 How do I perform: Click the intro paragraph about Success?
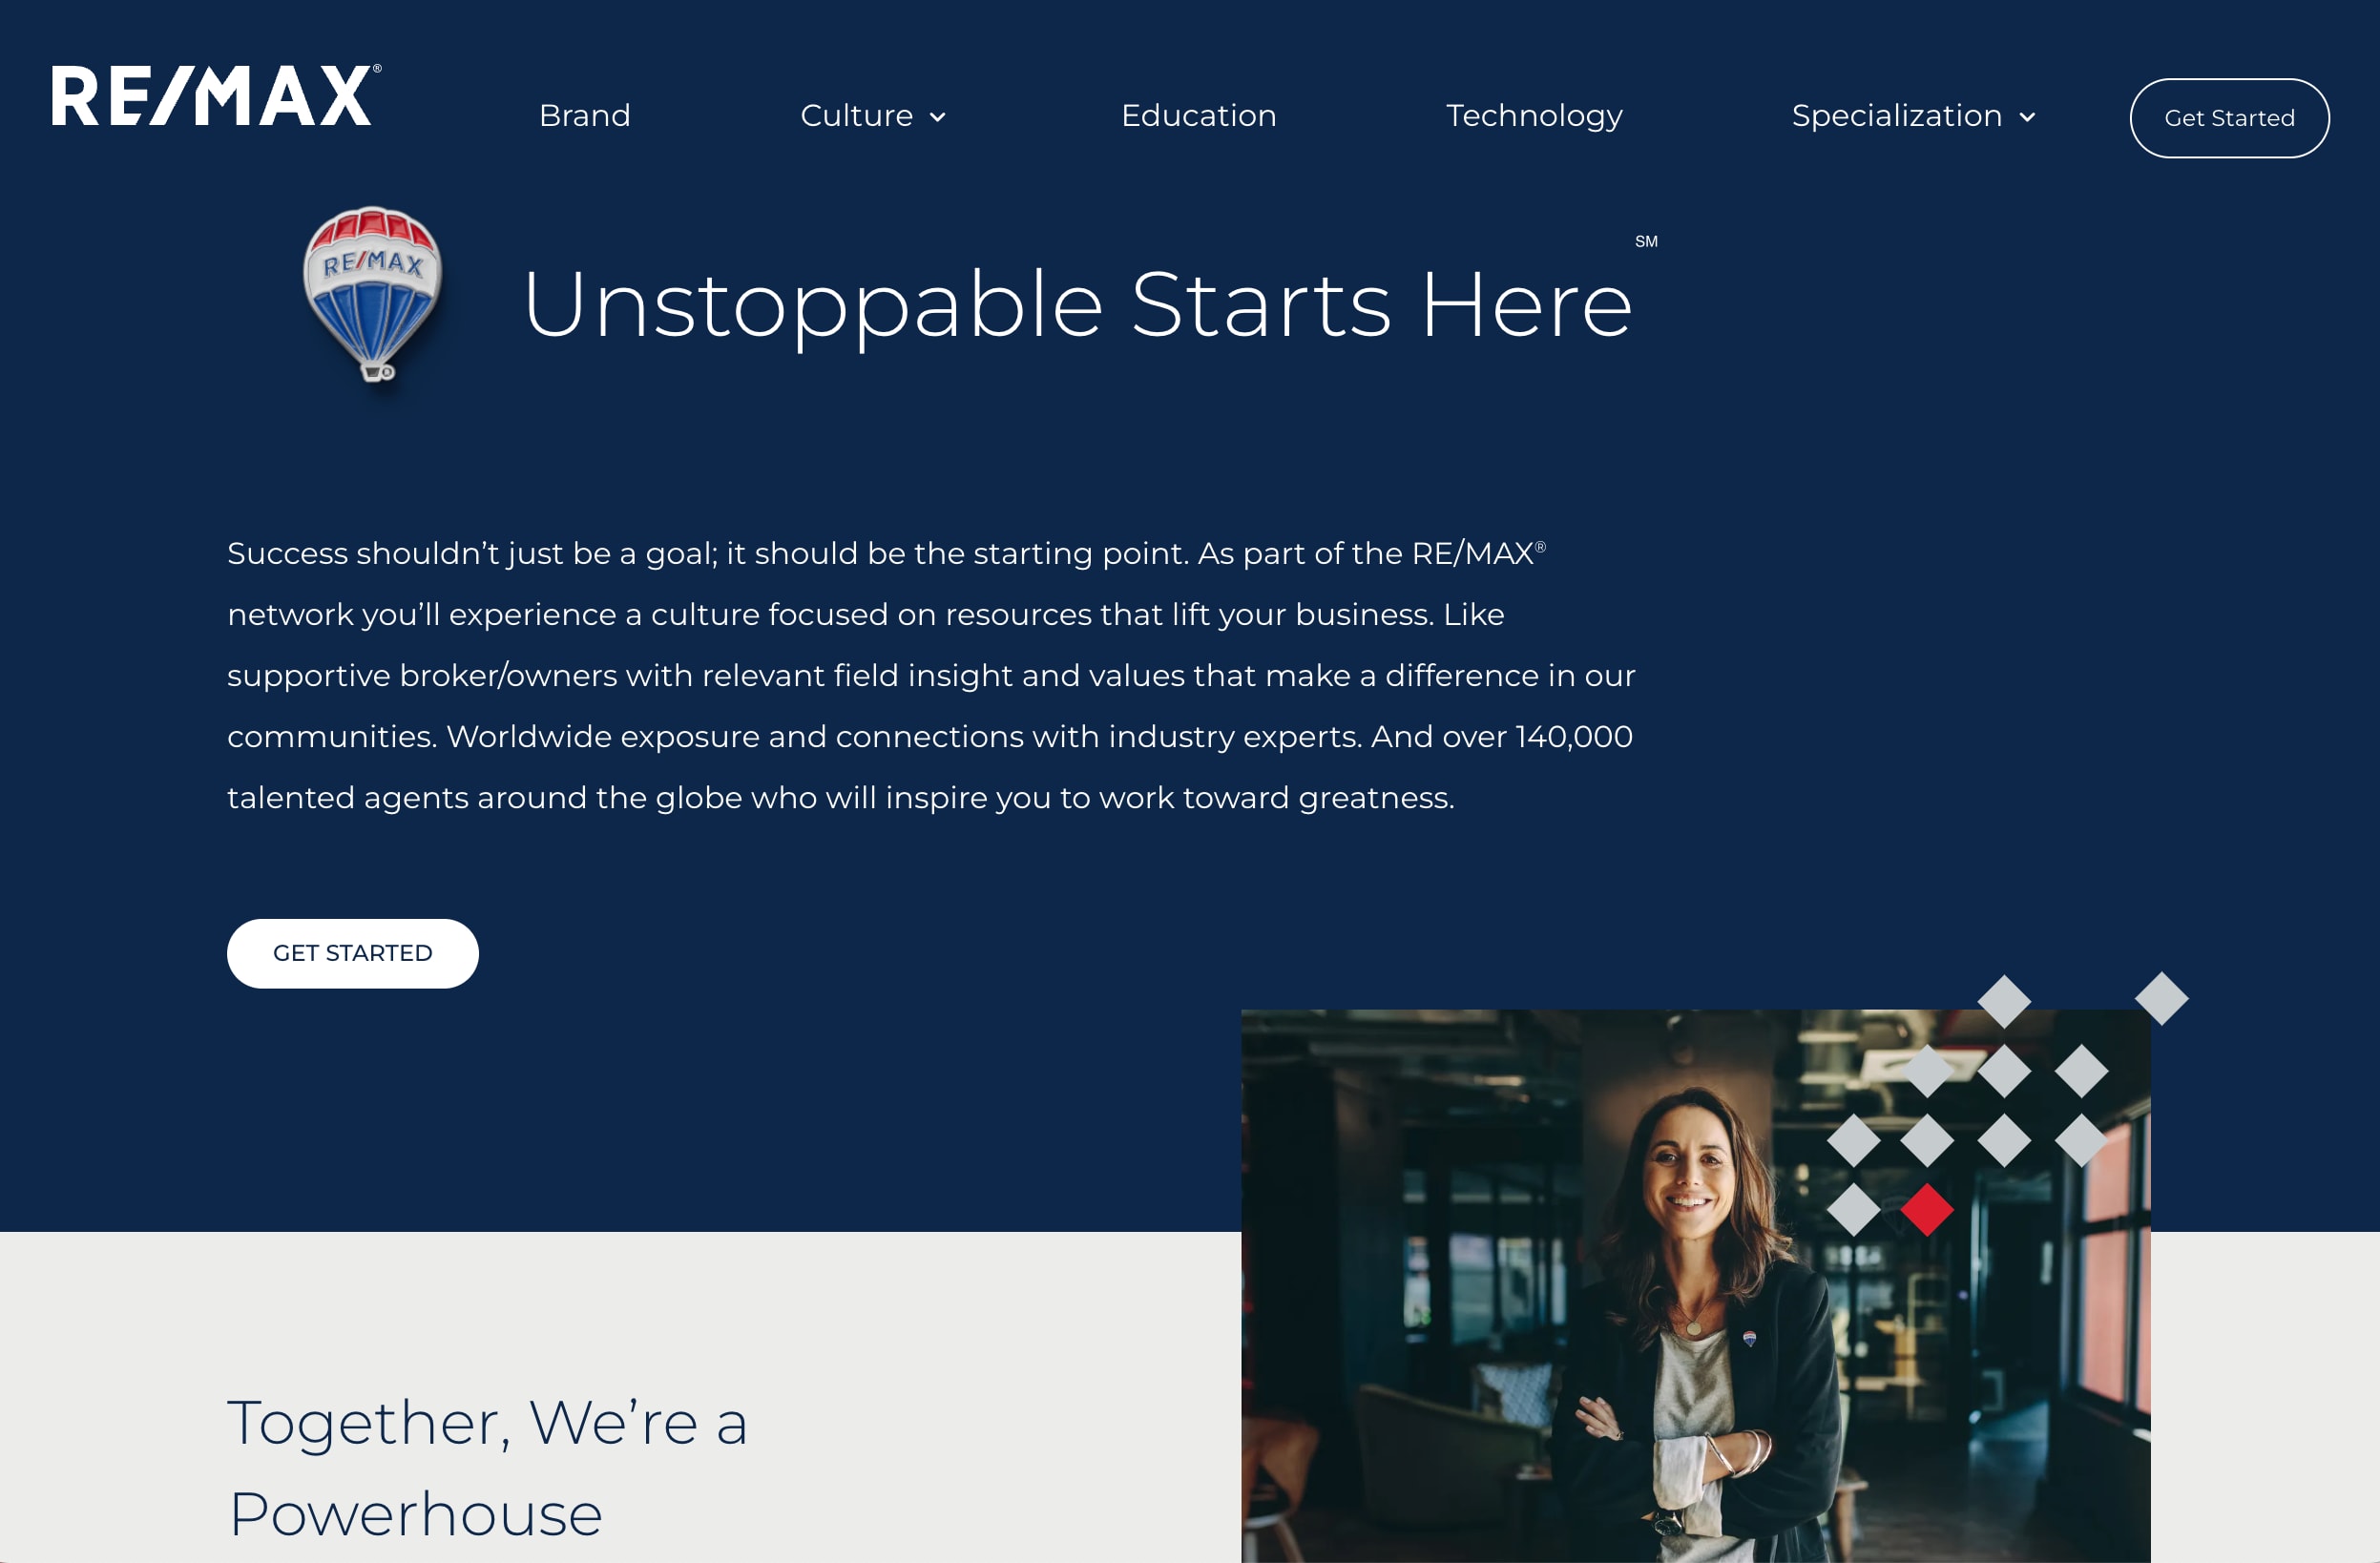931,675
